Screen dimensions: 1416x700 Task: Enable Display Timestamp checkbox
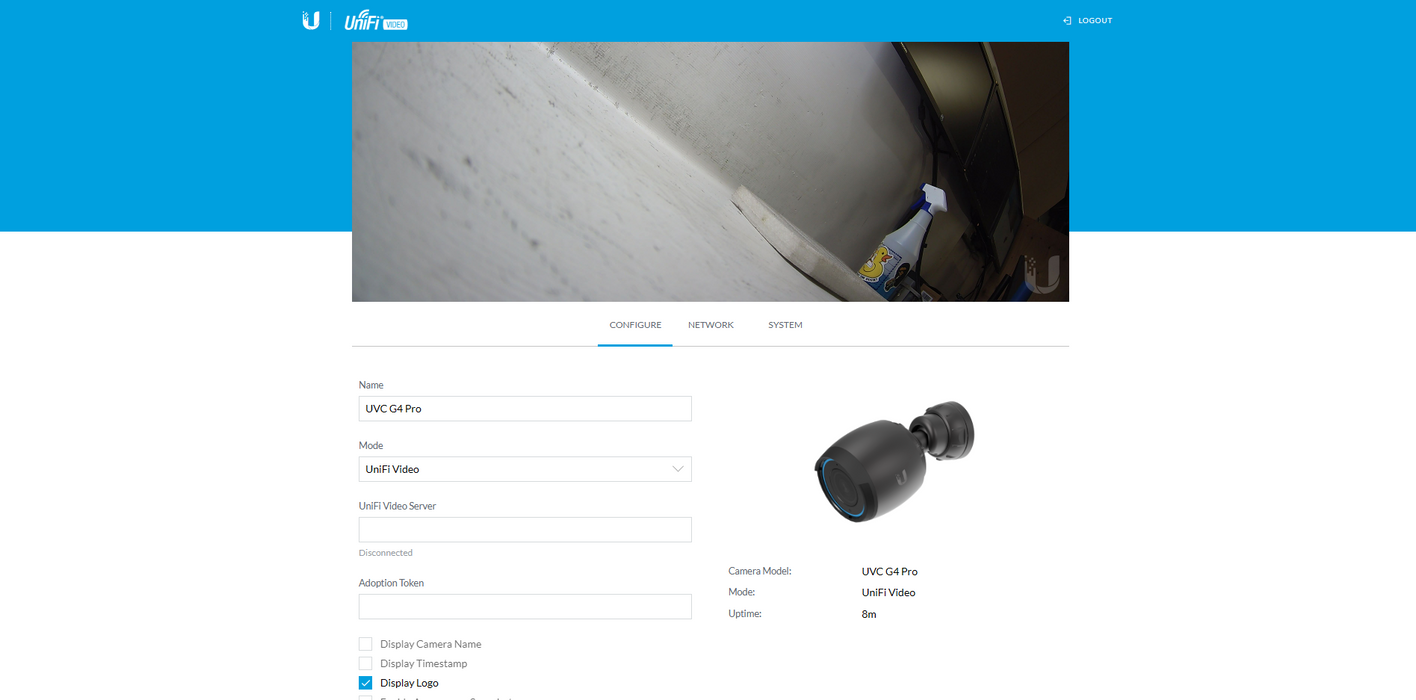pyautogui.click(x=366, y=663)
